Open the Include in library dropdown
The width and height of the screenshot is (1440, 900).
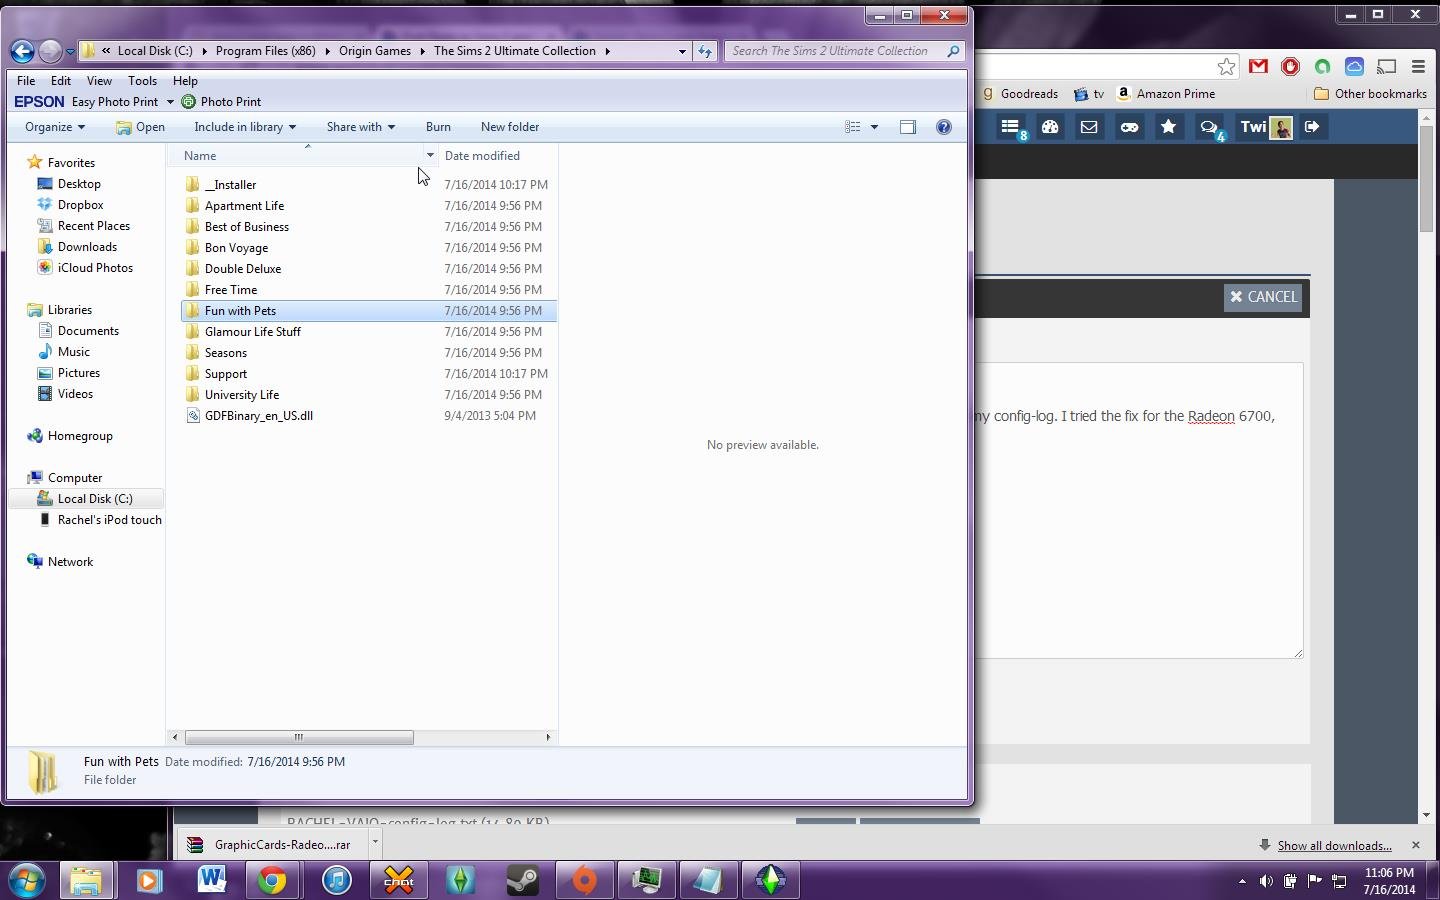244,127
